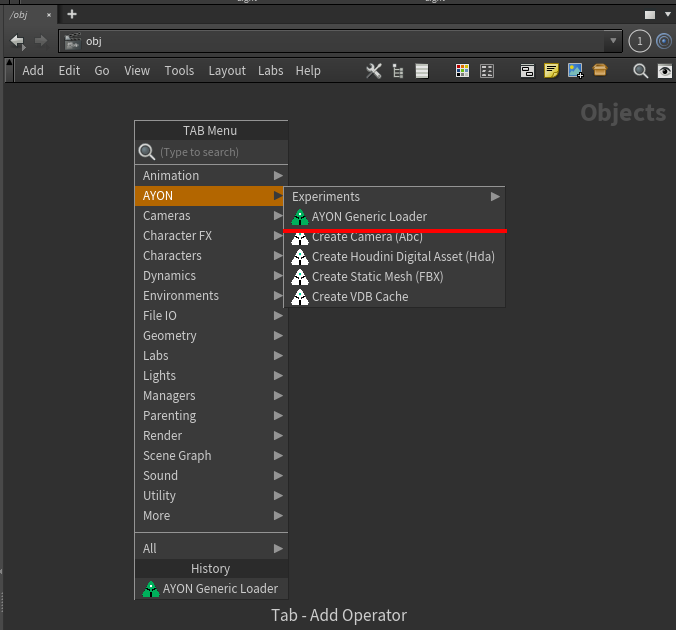The width and height of the screenshot is (676, 630).
Task: Open the All category
Action: pyautogui.click(x=211, y=549)
